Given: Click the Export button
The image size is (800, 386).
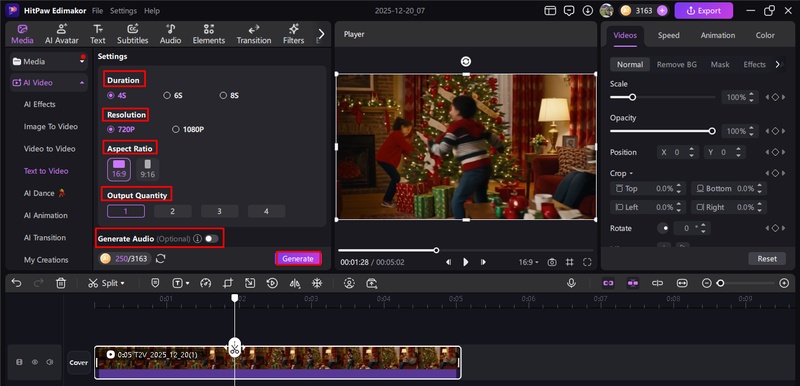Looking at the screenshot, I should pyautogui.click(x=704, y=11).
